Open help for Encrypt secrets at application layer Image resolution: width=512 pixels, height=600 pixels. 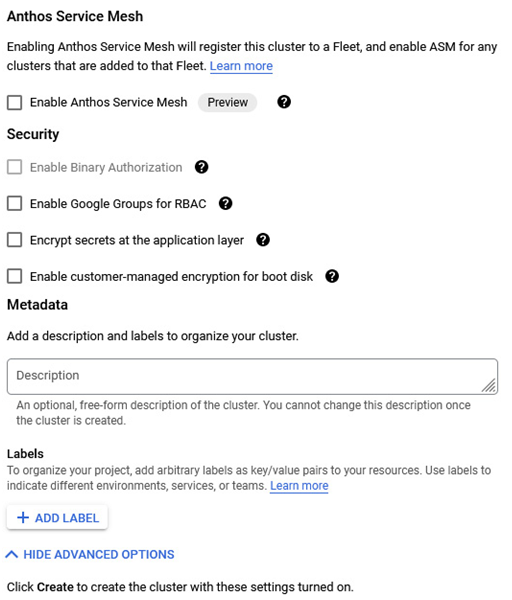pos(263,240)
